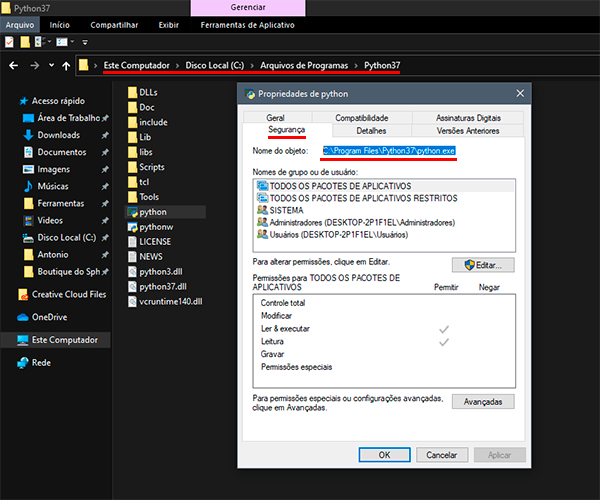Go back with the left arrow
This screenshot has width=600, height=500.
point(13,66)
